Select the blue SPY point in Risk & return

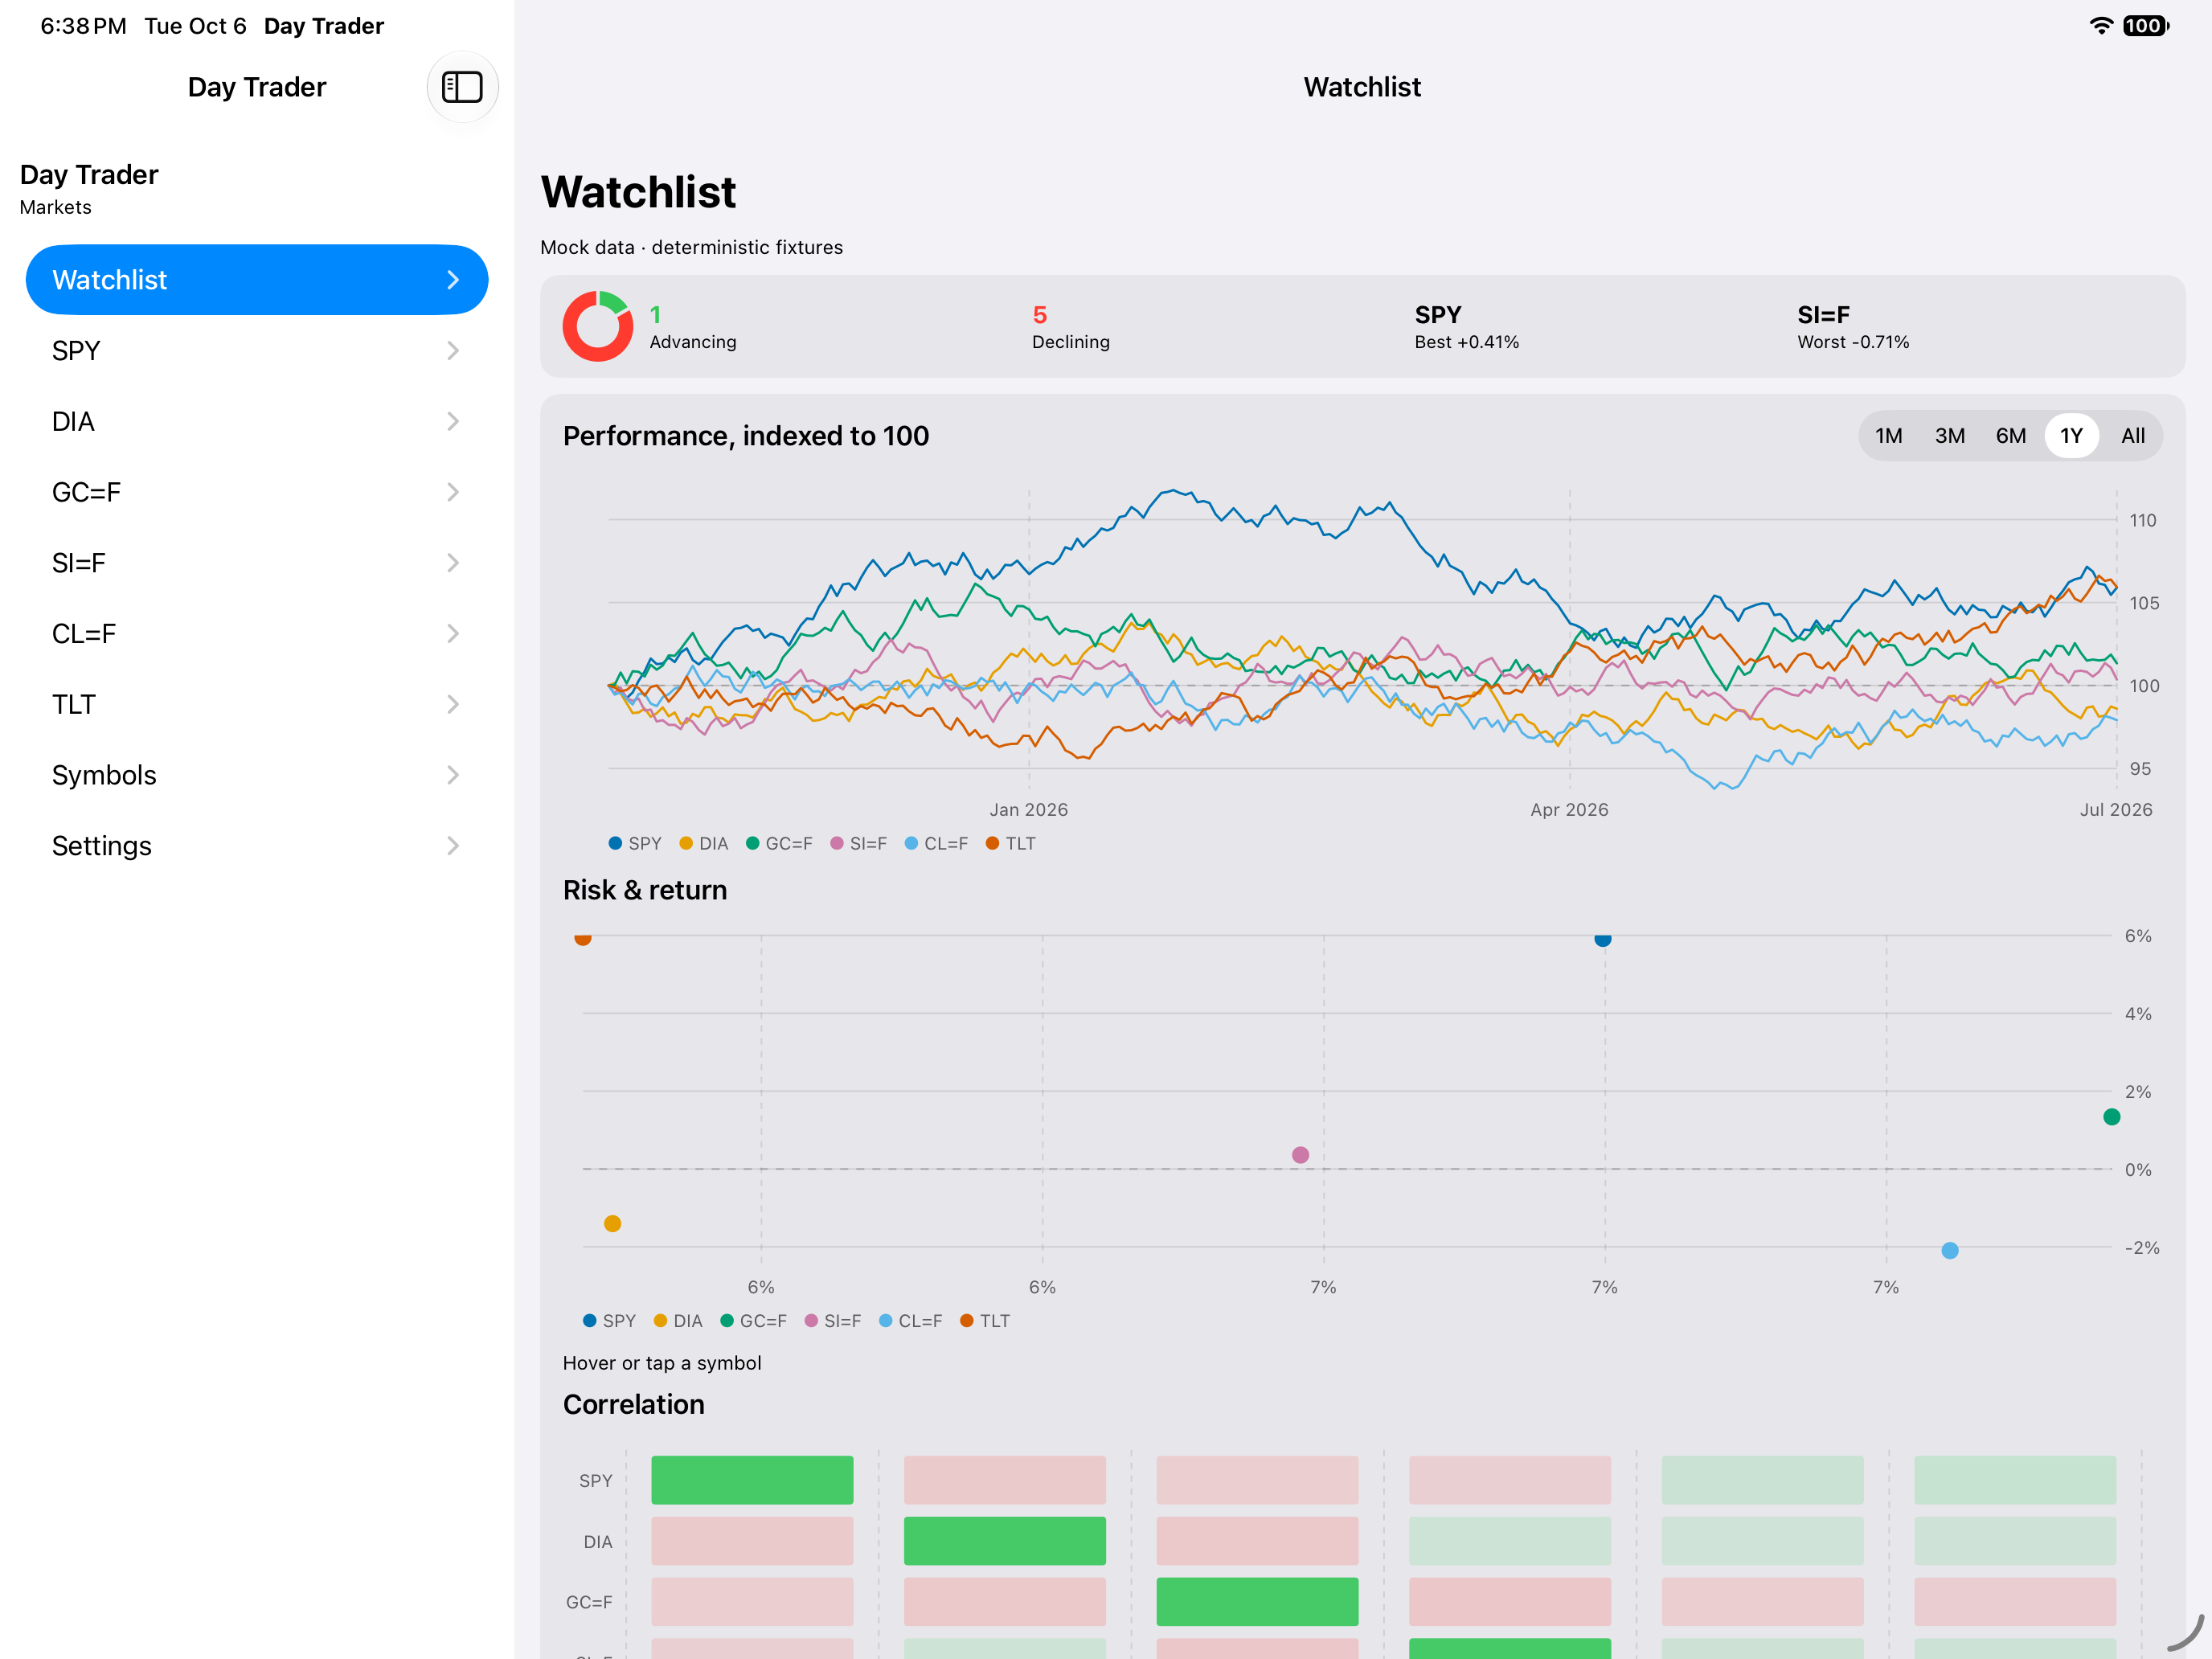pyautogui.click(x=1603, y=938)
